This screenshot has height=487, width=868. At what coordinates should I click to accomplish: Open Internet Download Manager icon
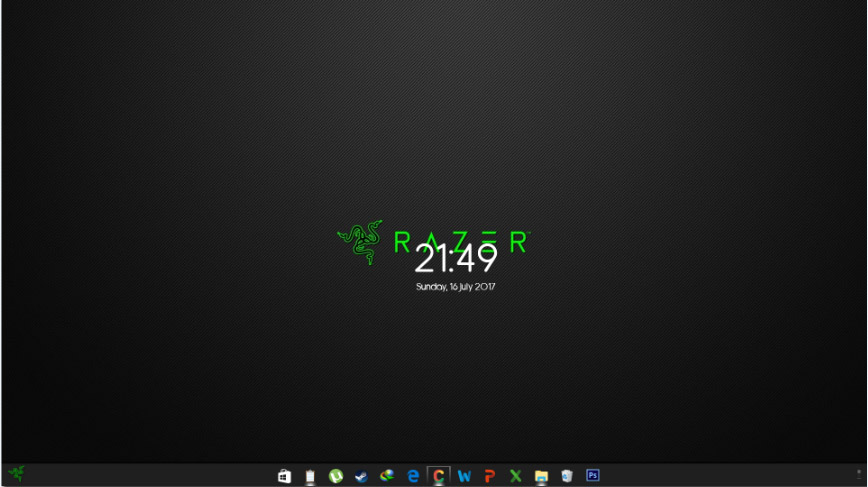pyautogui.click(x=387, y=476)
